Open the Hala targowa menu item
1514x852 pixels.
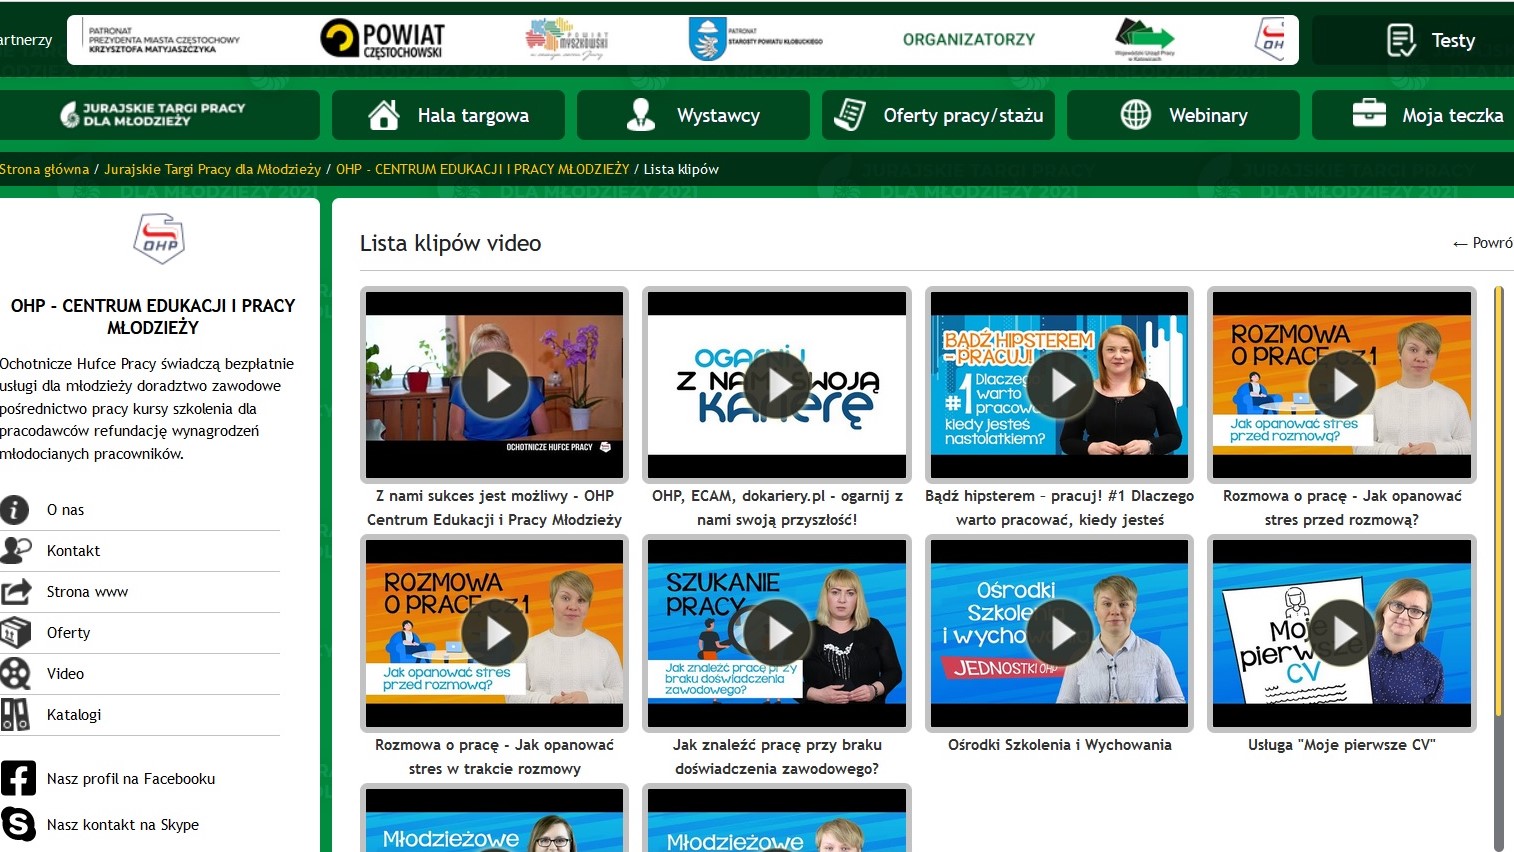point(448,115)
